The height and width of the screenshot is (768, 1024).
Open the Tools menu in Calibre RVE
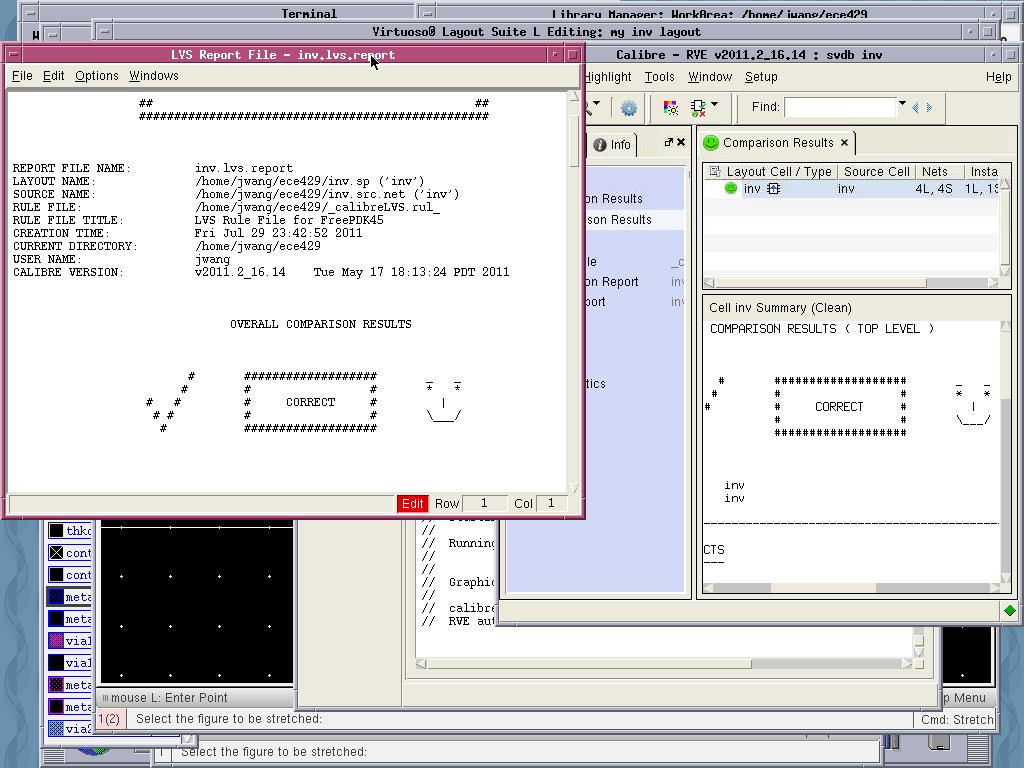click(x=659, y=77)
